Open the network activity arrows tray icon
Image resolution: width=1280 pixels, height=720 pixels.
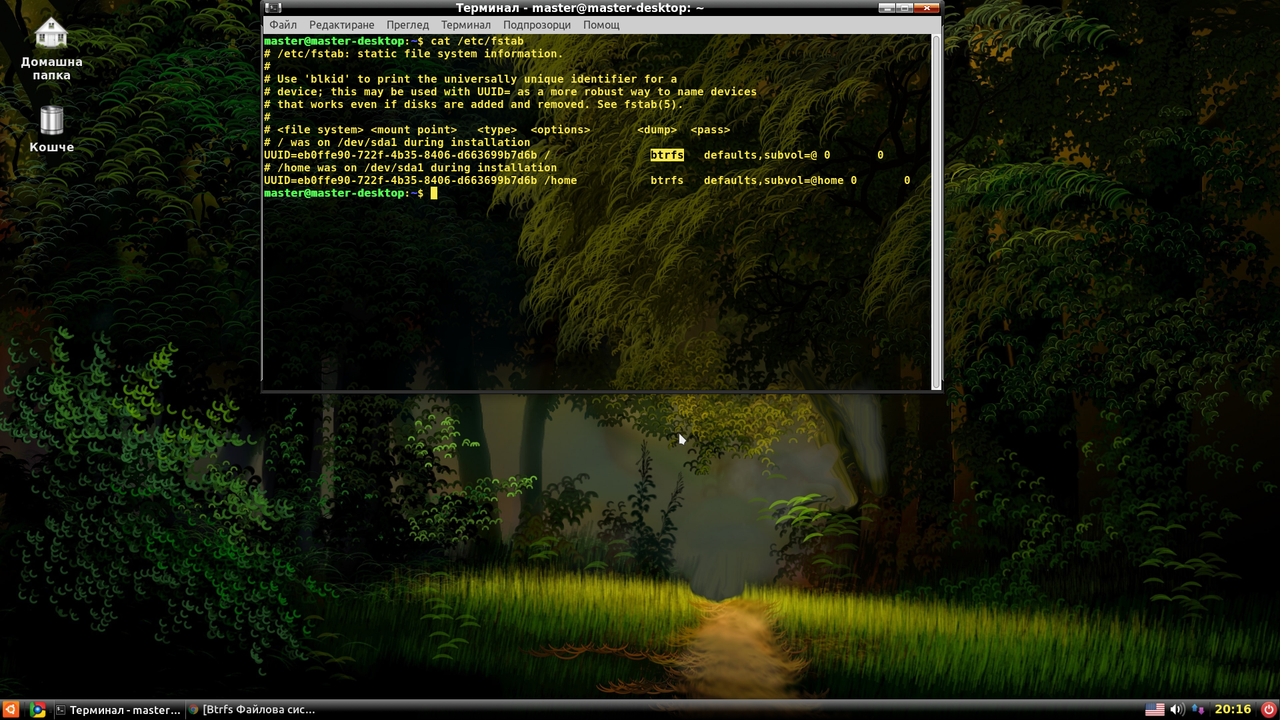[1198, 710]
